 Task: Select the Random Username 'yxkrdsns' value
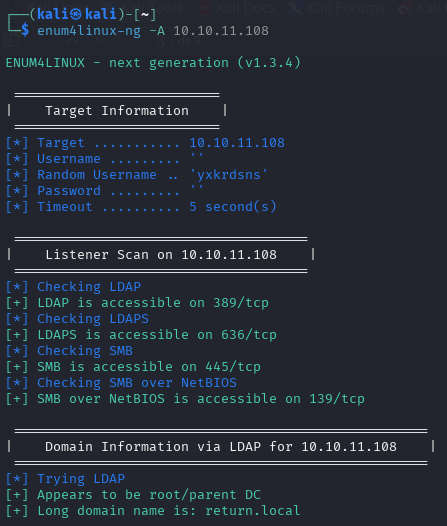click(x=229, y=175)
